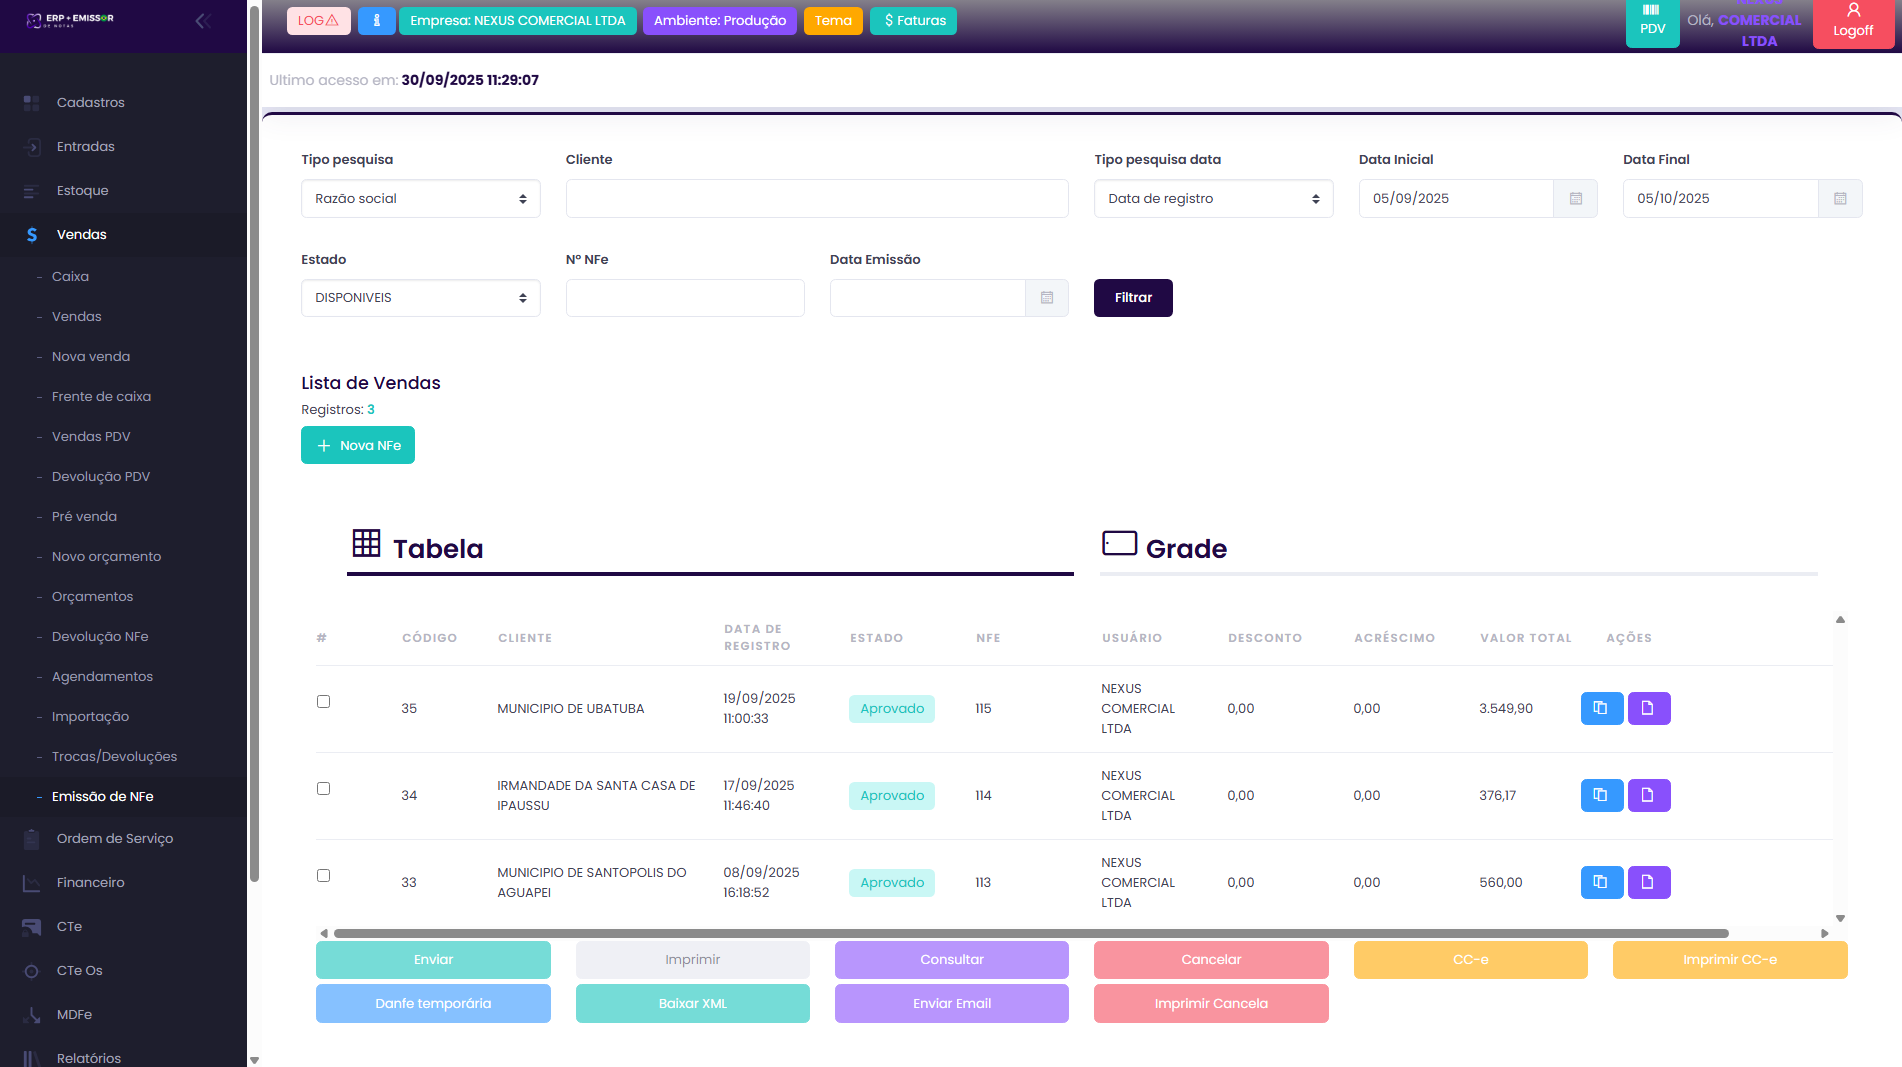Select the checkbox for MUNICIPIO DE UBATUBA
1902x1067 pixels.
pos(323,701)
